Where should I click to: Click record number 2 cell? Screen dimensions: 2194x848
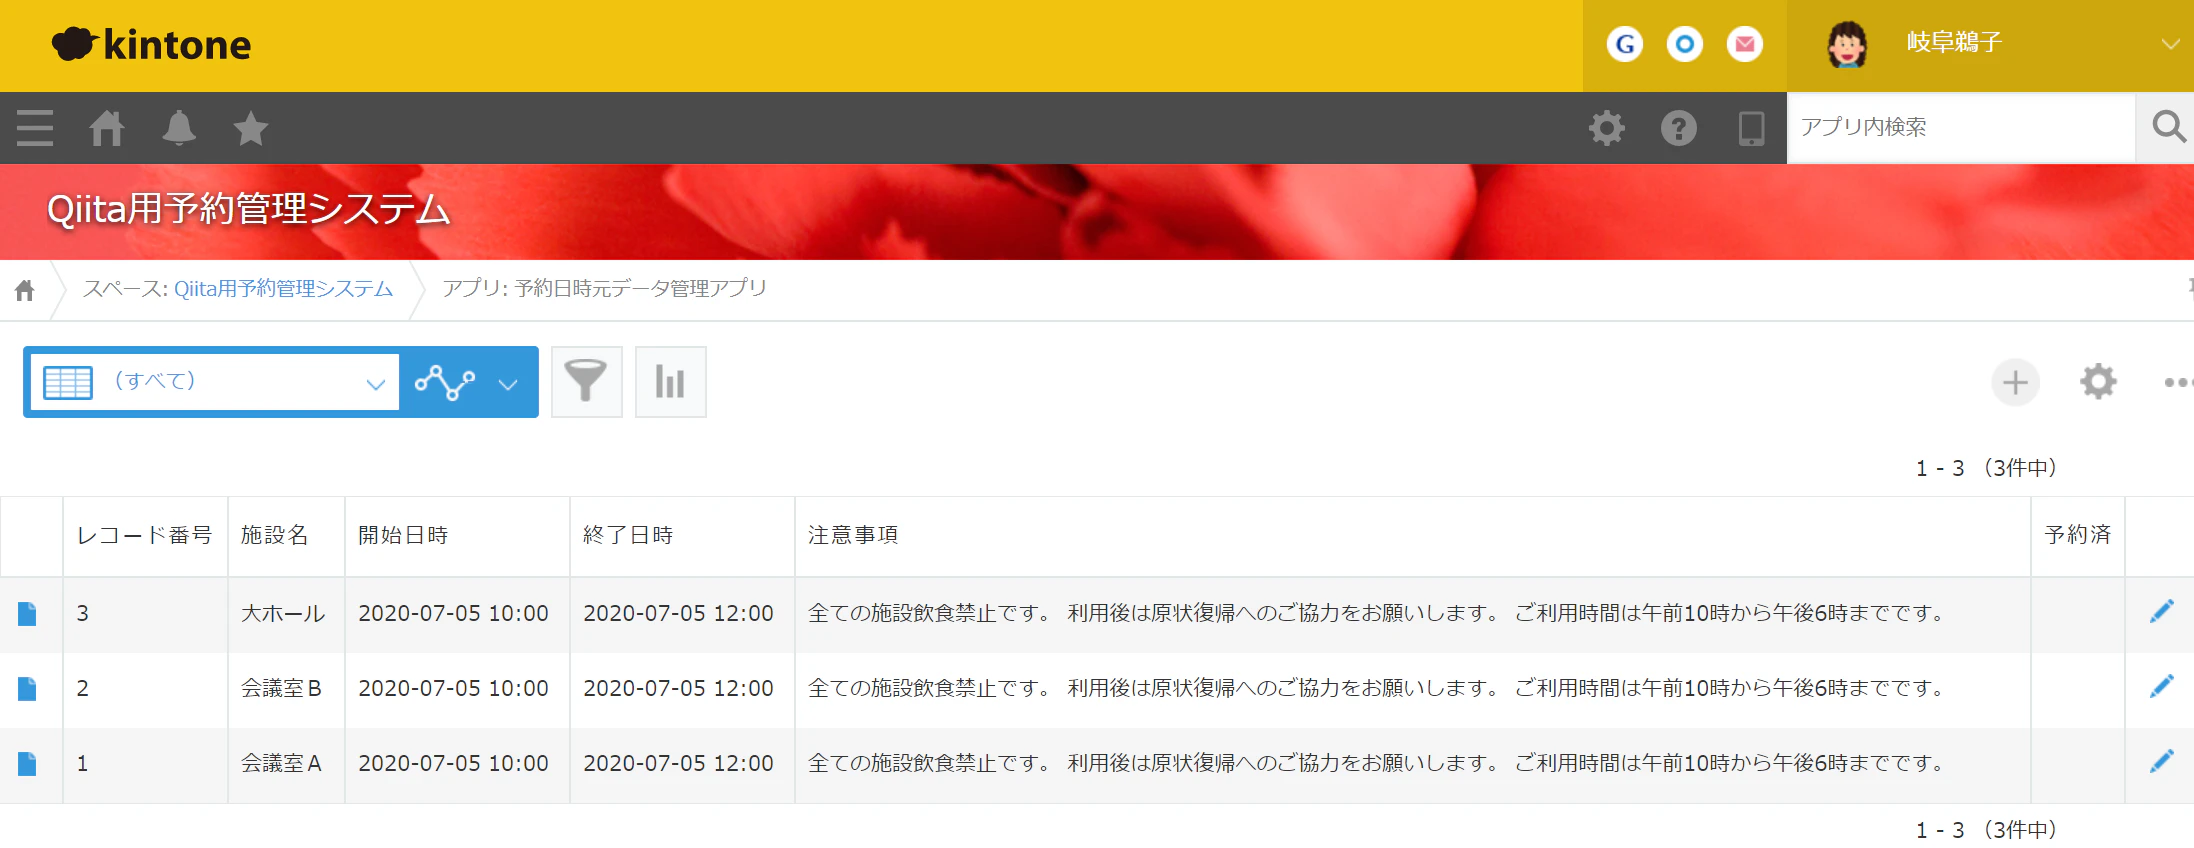(x=145, y=689)
